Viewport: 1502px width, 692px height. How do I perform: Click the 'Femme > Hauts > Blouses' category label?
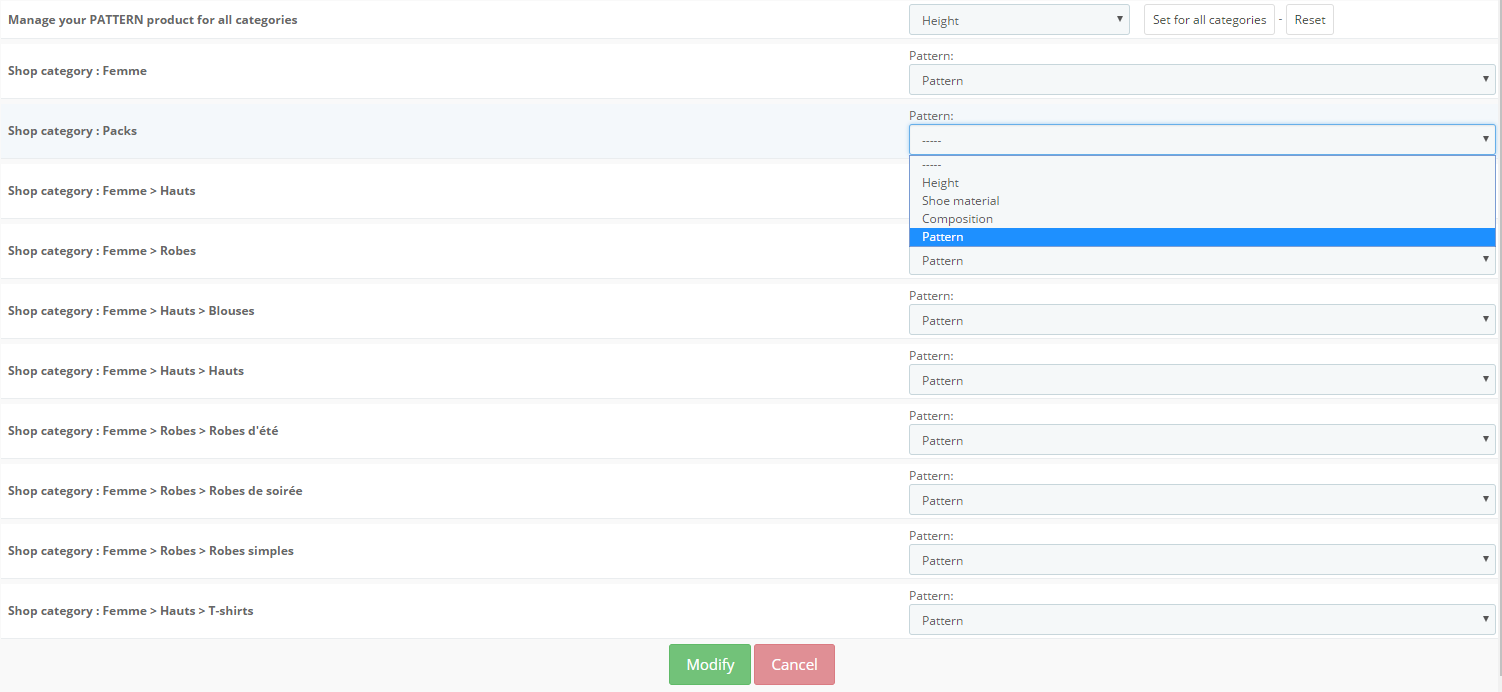[x=131, y=311]
